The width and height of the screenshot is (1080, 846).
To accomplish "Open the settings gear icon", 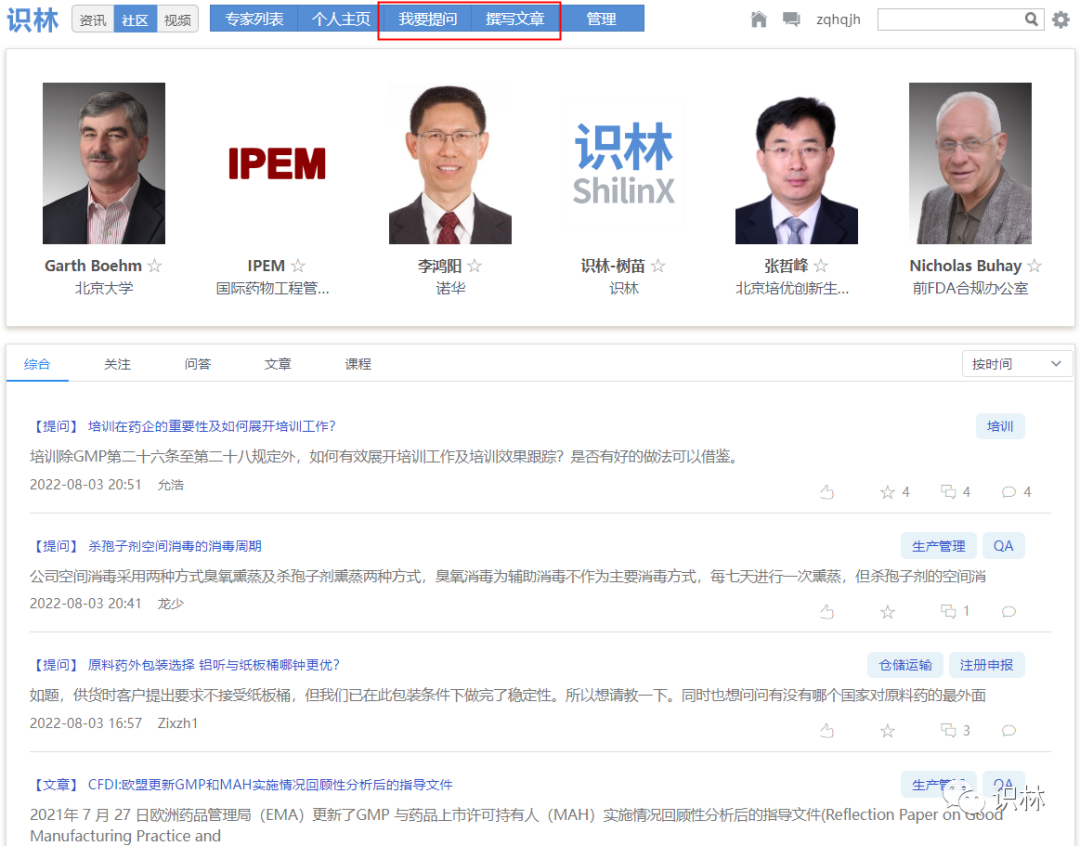I will pyautogui.click(x=1061, y=19).
